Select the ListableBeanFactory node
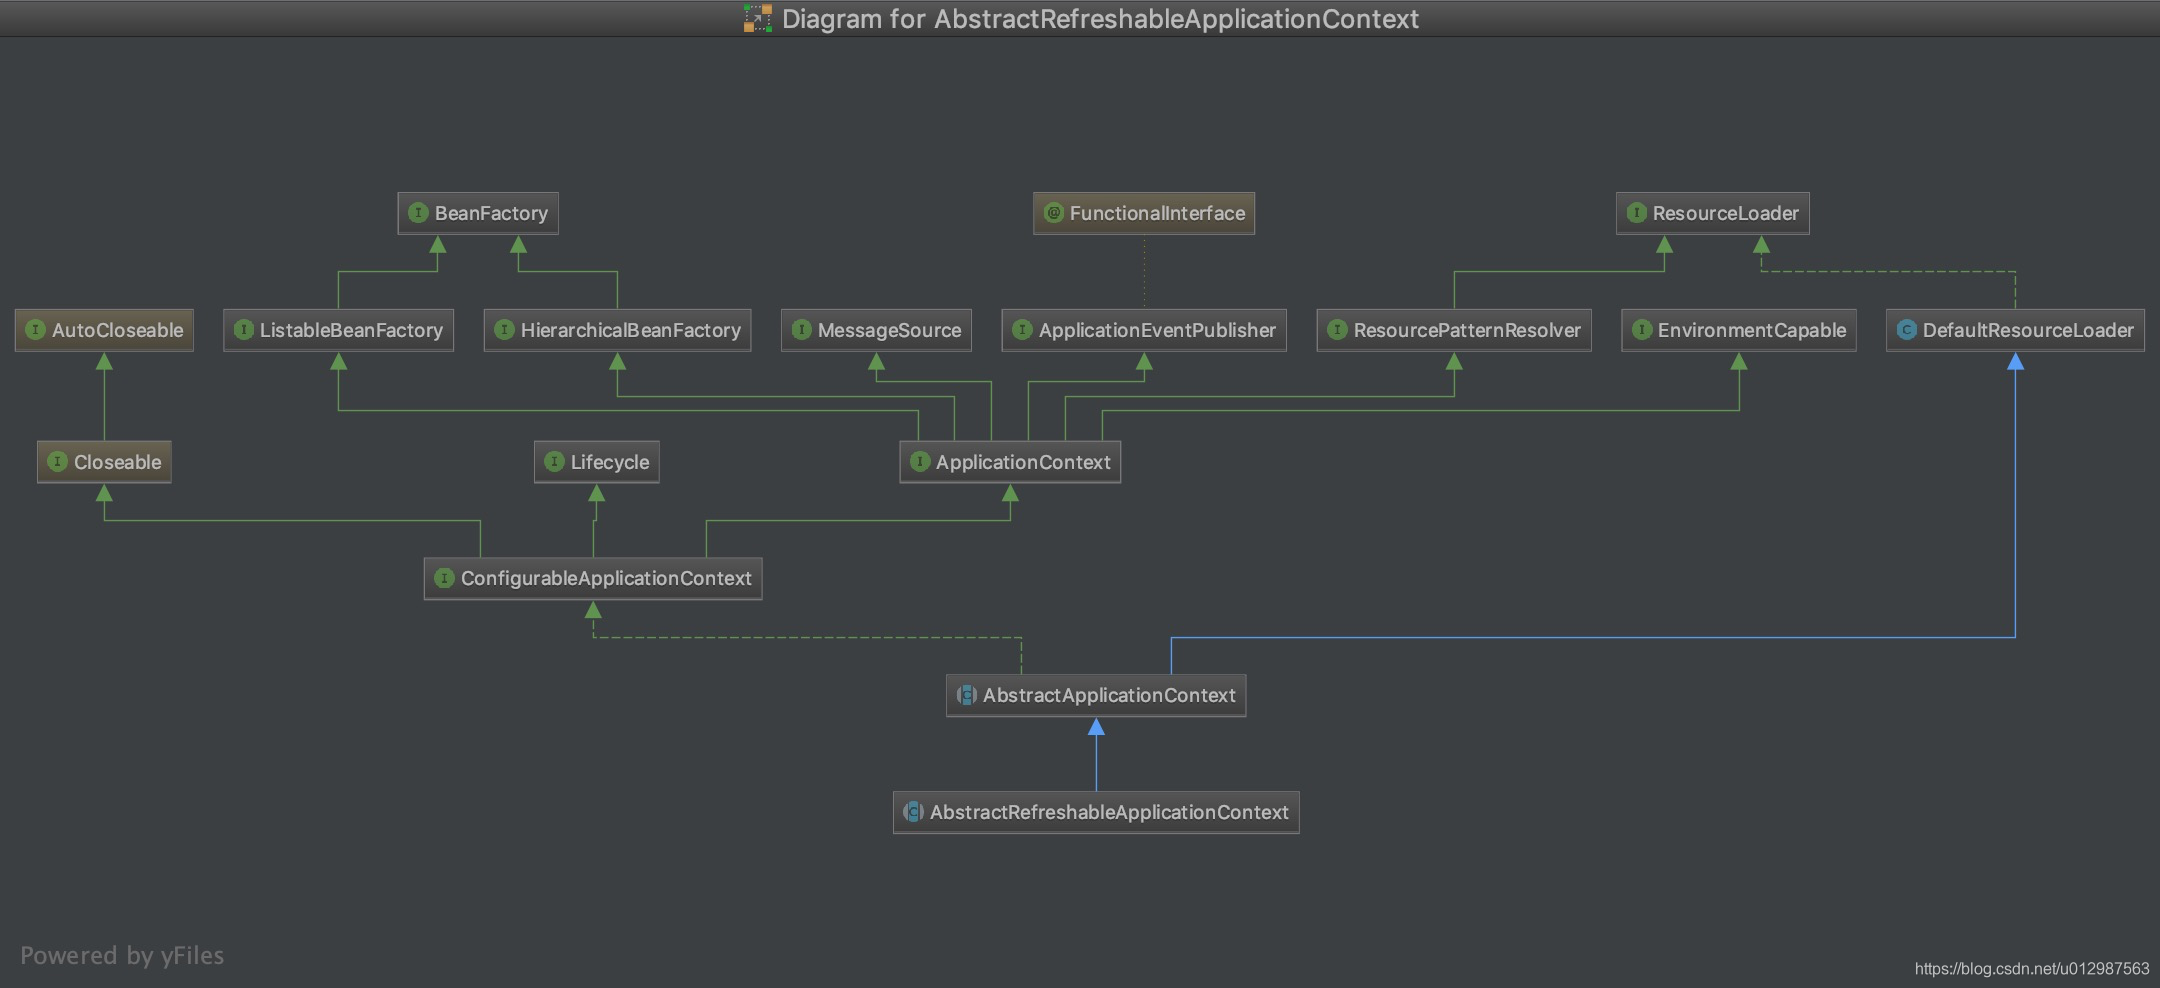Screen dimensions: 2160x988 coord(339,330)
